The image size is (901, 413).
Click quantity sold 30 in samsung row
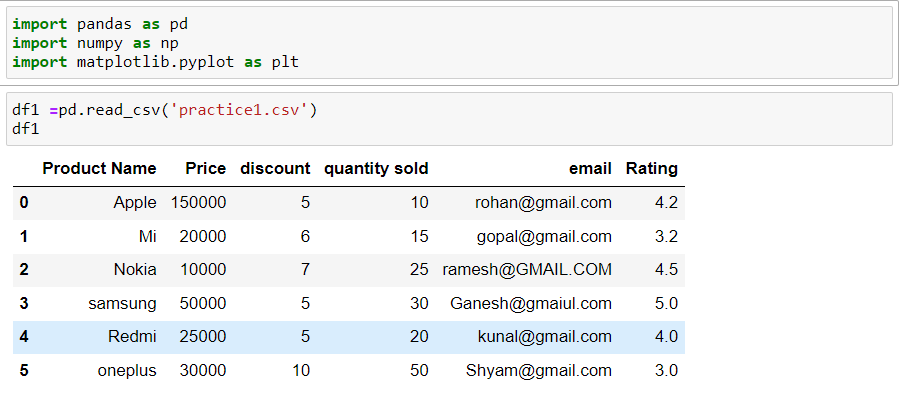419,303
